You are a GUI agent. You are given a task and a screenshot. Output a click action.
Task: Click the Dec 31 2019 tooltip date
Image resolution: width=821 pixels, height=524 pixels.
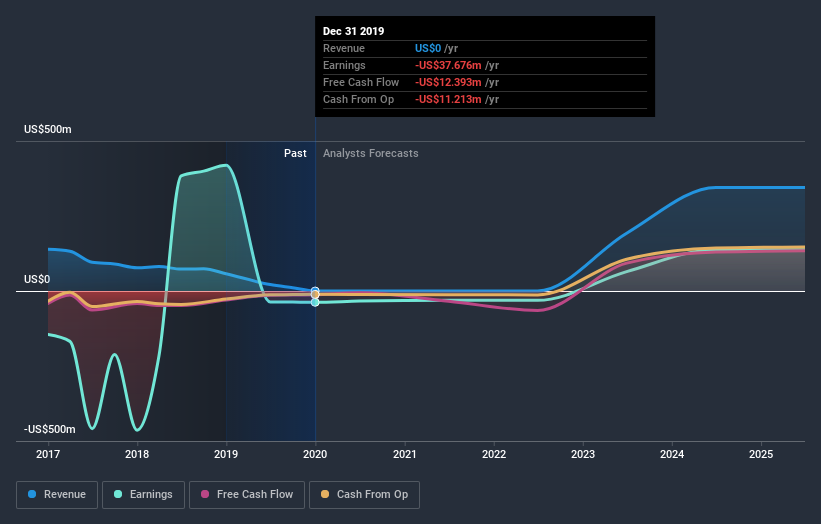(353, 31)
